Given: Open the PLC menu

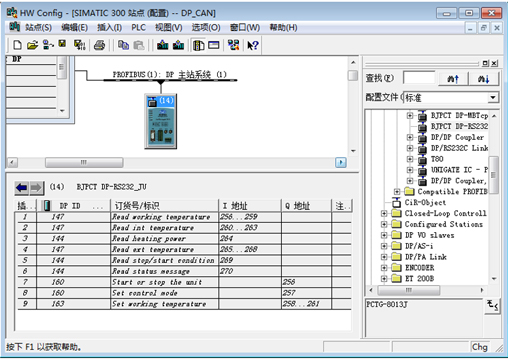Looking at the screenshot, I should tap(138, 27).
